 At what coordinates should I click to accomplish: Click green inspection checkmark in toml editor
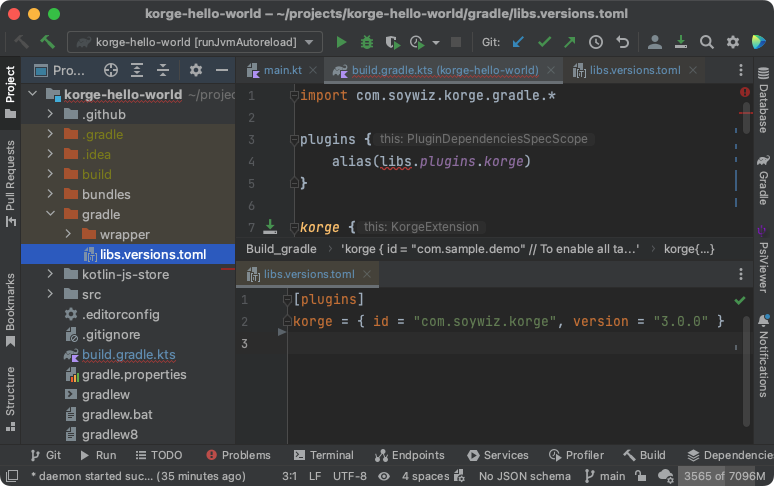point(739,300)
